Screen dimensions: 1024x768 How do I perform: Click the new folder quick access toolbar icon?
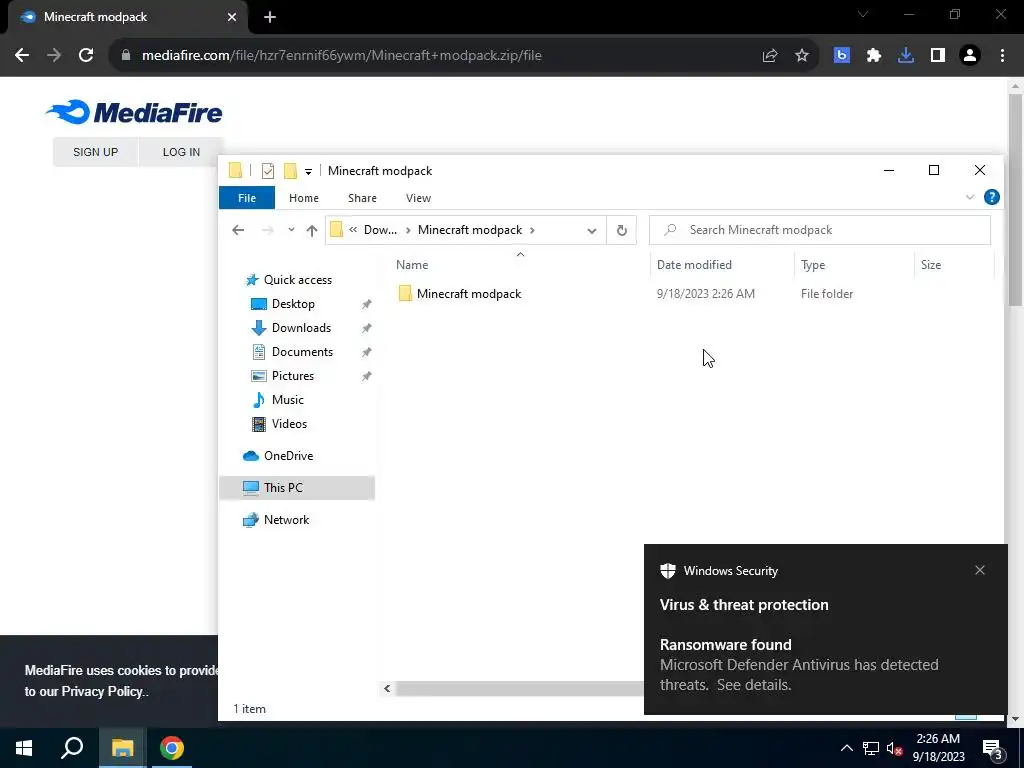[291, 171]
